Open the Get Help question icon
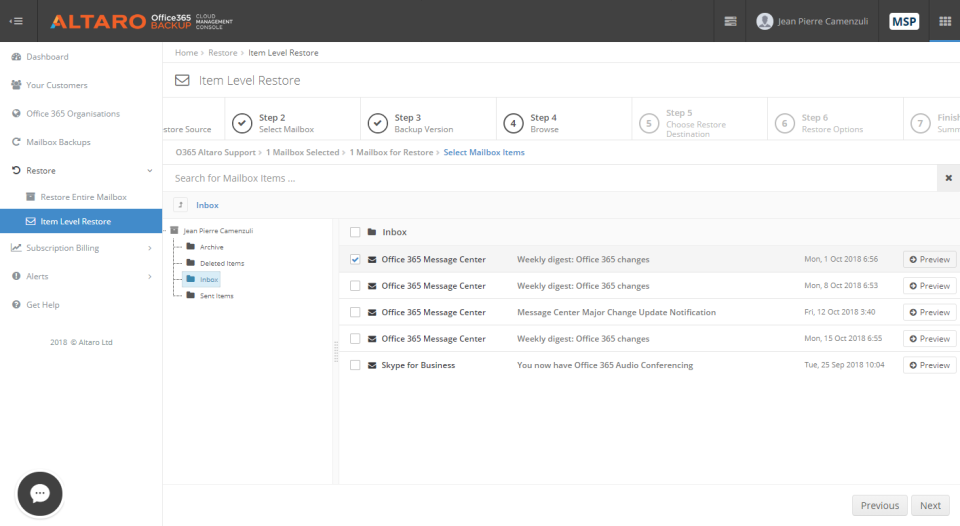The height and width of the screenshot is (526, 960). coord(17,304)
